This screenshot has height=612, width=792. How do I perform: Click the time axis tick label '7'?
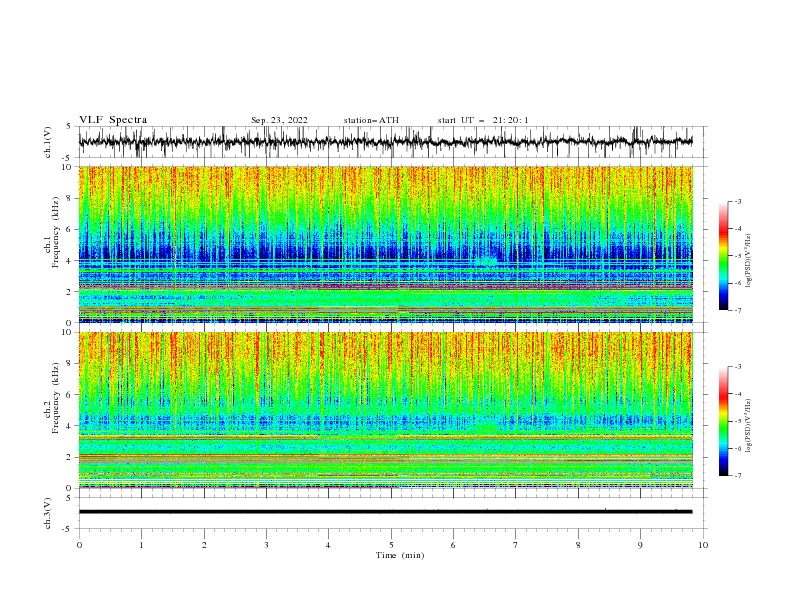tap(516, 545)
